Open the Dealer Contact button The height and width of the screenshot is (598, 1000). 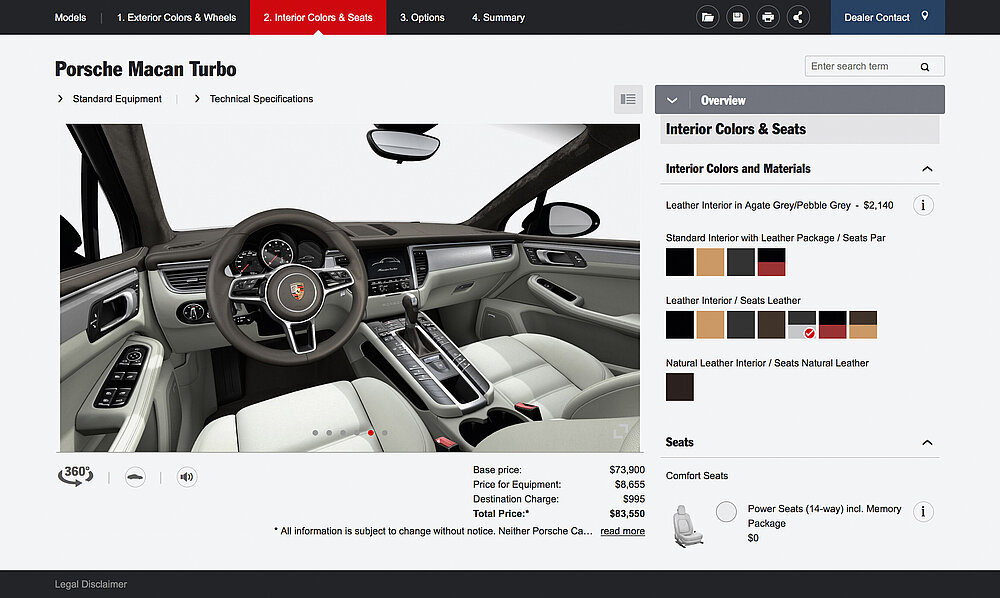[887, 17]
